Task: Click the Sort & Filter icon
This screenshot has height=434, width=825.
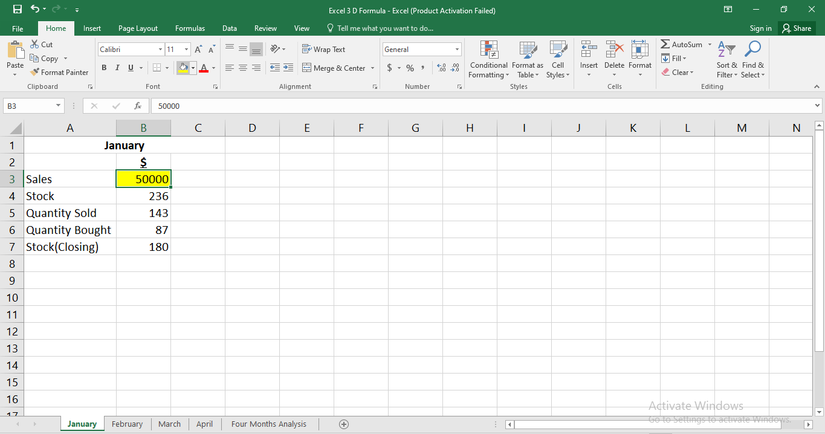Action: click(726, 58)
